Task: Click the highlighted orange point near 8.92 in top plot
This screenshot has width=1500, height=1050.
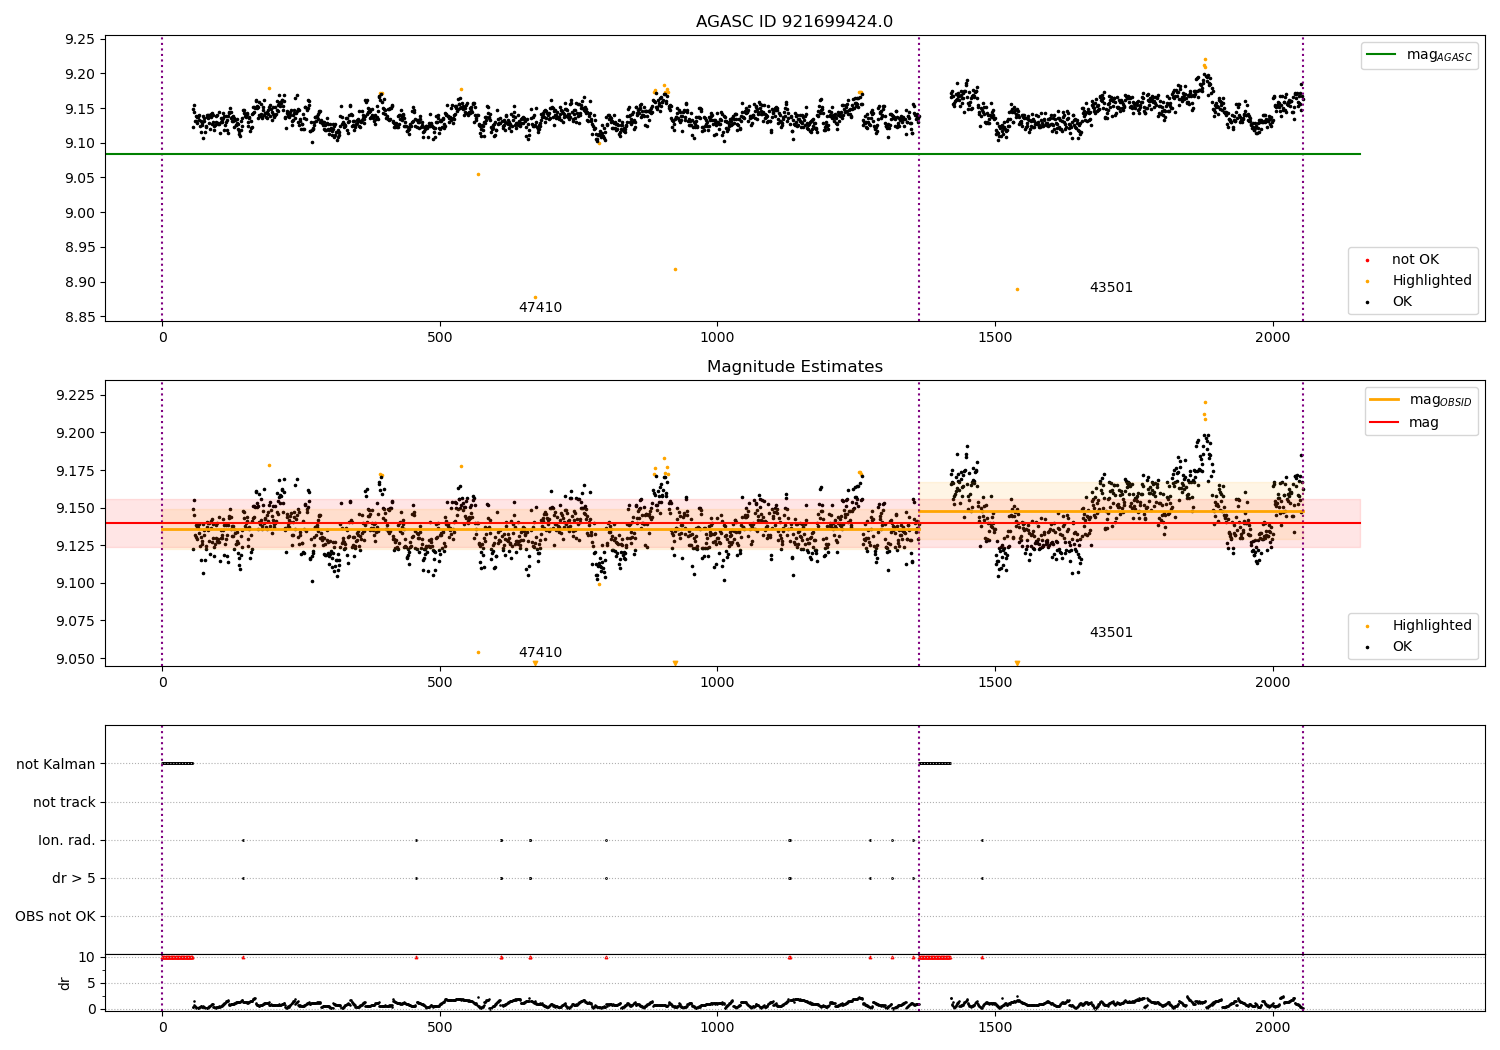Action: click(675, 269)
